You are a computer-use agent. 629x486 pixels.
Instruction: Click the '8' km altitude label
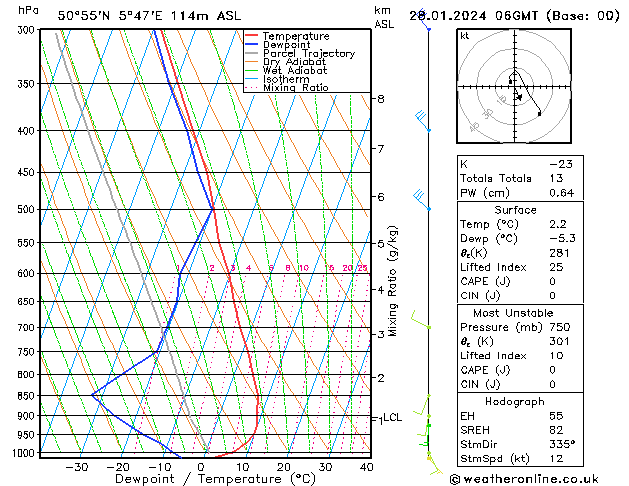(381, 99)
